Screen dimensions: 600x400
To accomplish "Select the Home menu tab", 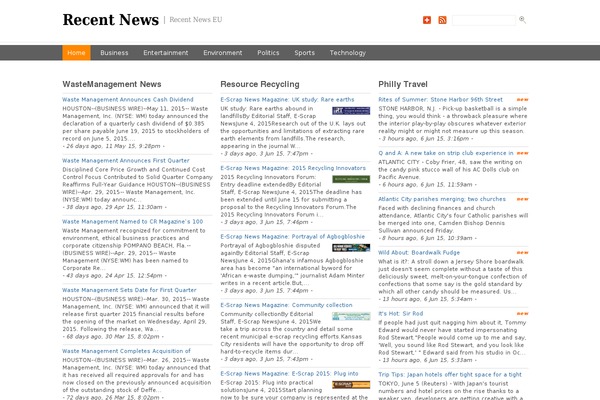I will (76, 53).
